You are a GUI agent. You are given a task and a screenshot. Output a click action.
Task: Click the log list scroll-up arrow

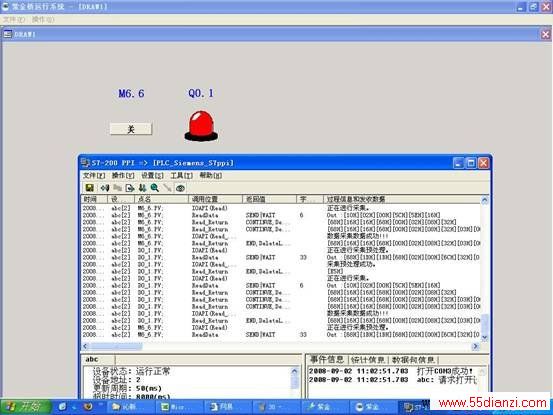point(485,200)
